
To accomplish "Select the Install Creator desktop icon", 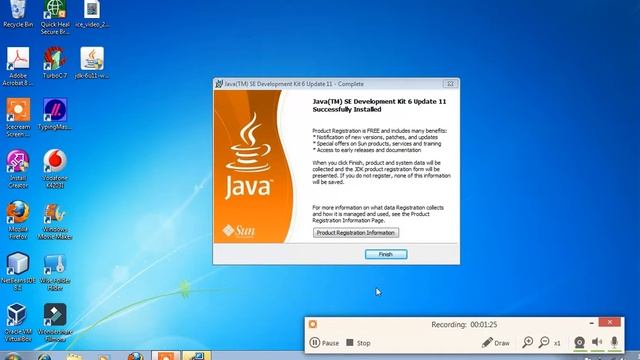I will [x=18, y=169].
